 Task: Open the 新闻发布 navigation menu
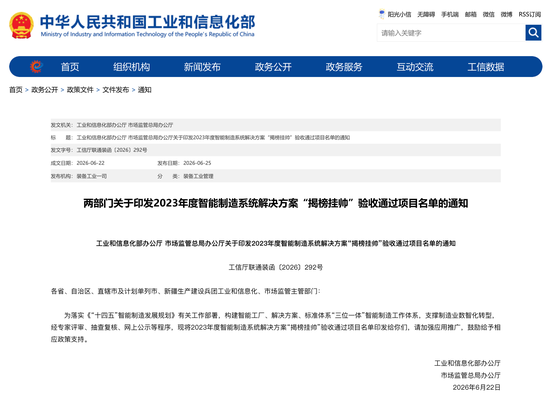tap(202, 67)
